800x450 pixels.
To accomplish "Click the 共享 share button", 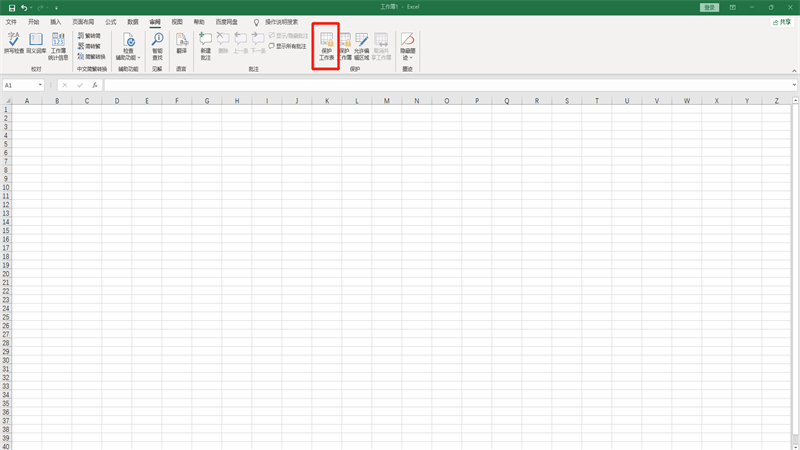I will 781,21.
